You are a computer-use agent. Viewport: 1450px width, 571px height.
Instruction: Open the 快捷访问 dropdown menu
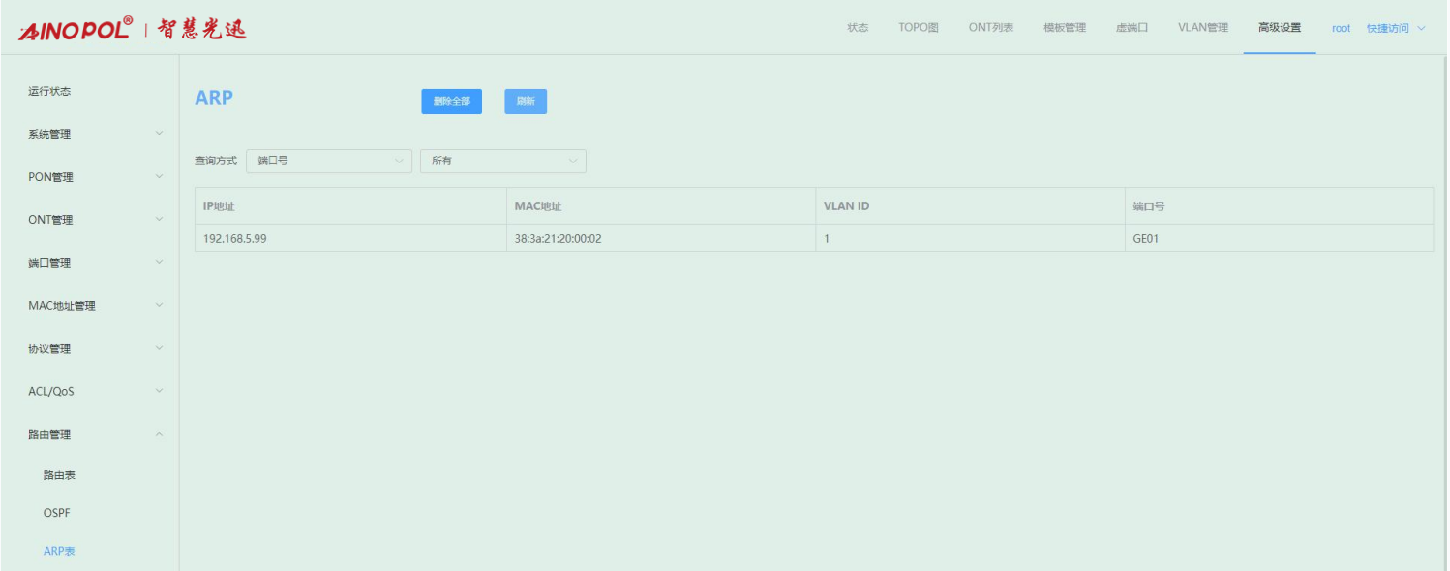1395,28
